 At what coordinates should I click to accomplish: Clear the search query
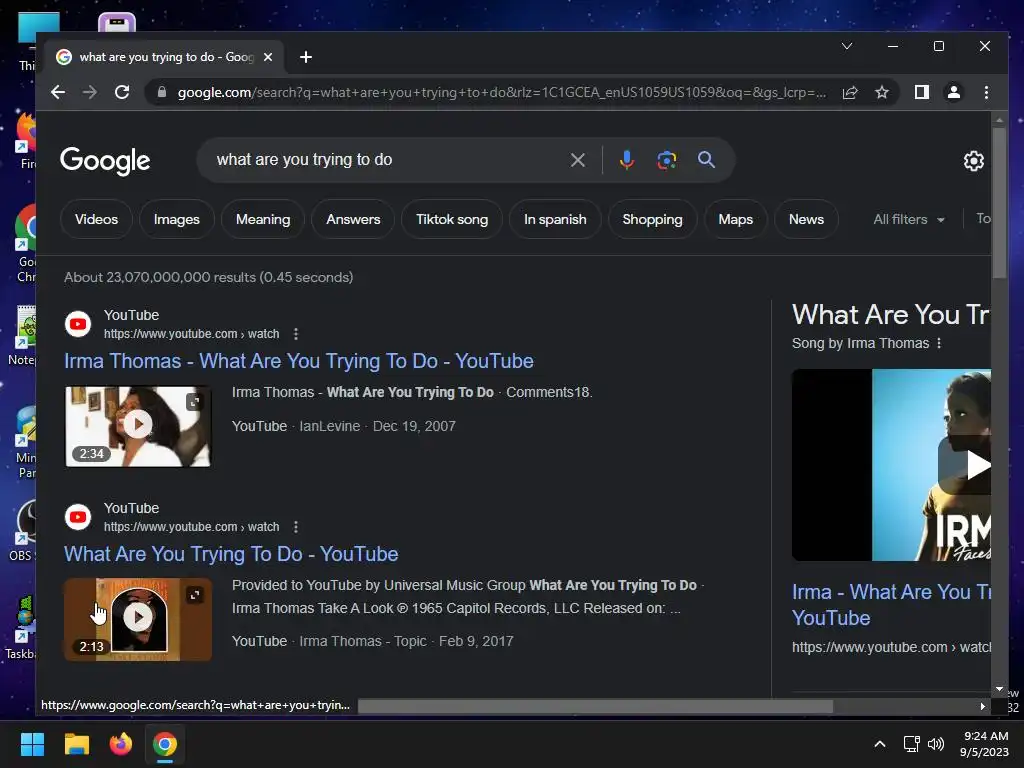pyautogui.click(x=577, y=160)
